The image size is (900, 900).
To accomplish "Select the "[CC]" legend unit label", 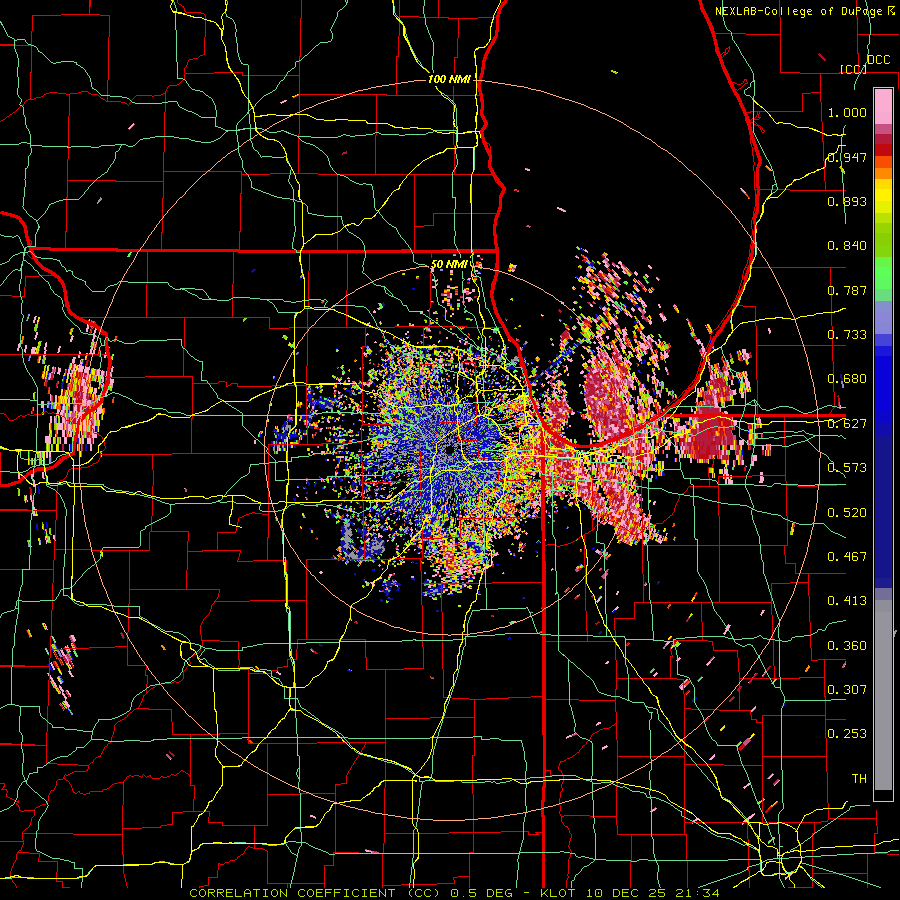I will (x=853, y=69).
